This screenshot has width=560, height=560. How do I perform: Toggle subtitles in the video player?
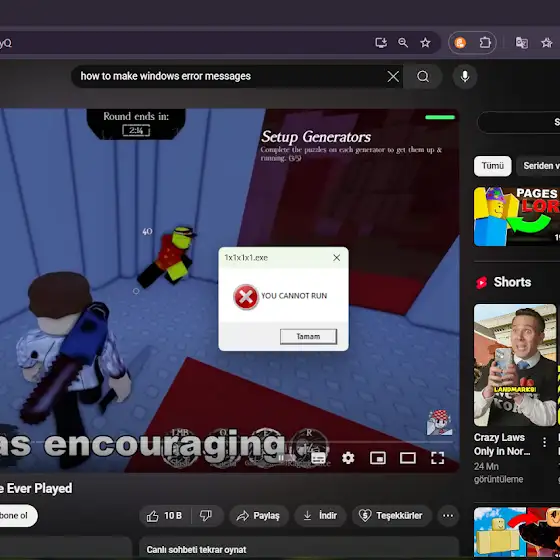coord(318,458)
